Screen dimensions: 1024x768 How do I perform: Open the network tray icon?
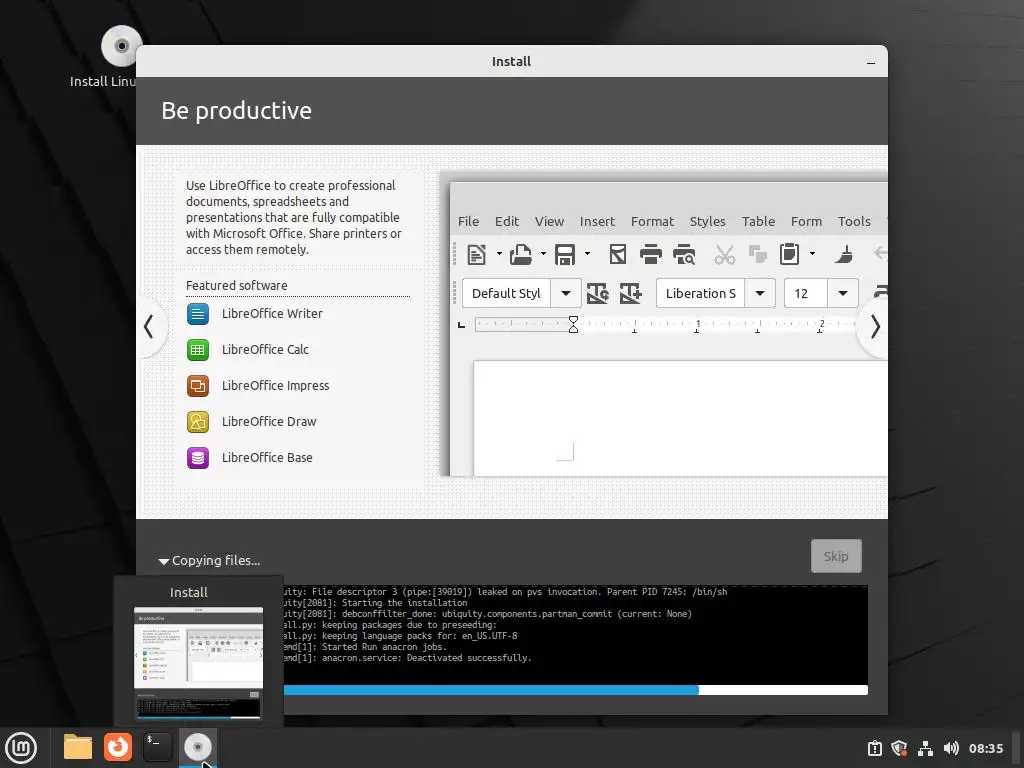click(925, 748)
